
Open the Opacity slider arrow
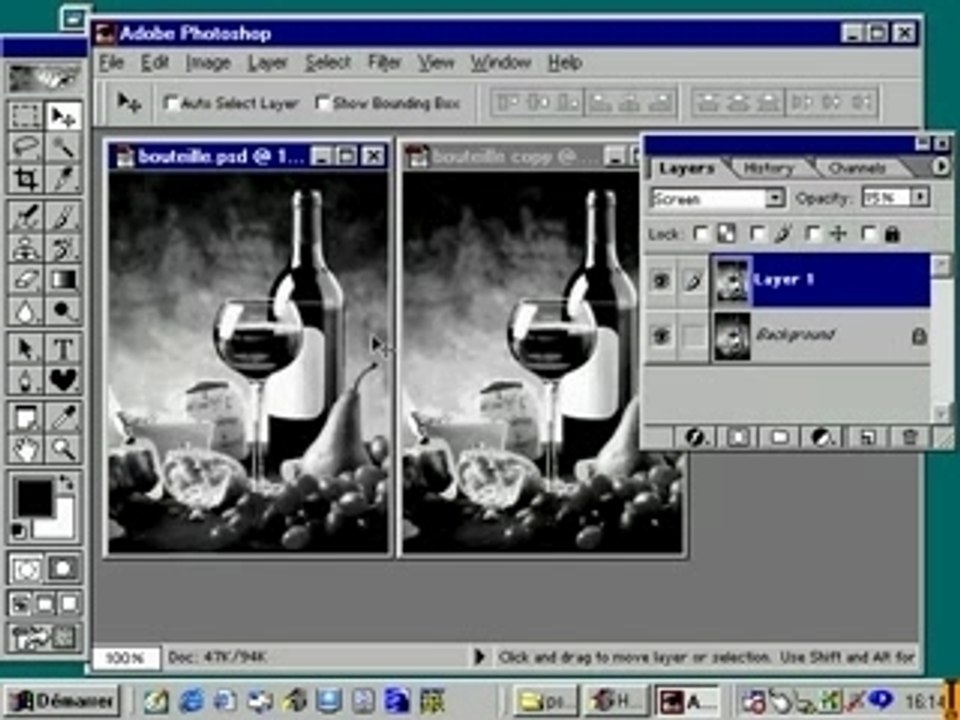pos(920,197)
